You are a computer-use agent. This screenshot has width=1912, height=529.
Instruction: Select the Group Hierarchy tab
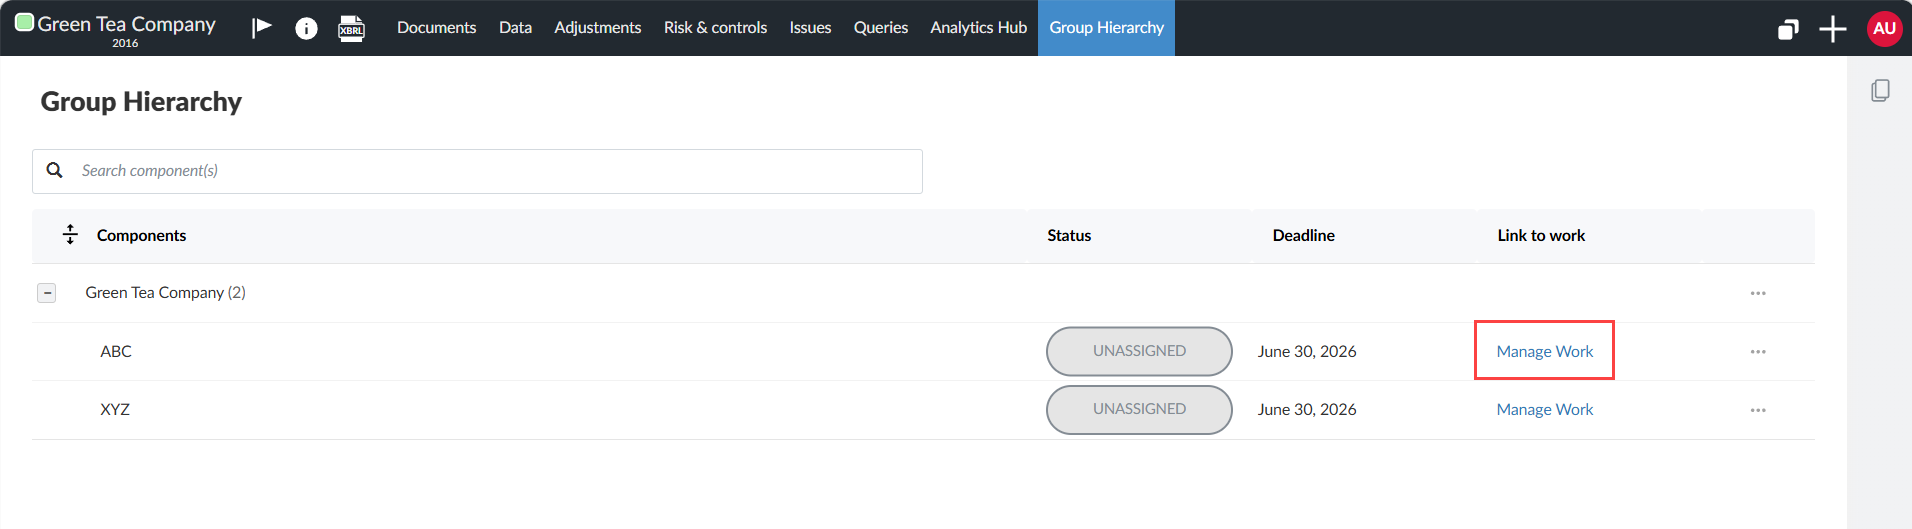point(1106,28)
